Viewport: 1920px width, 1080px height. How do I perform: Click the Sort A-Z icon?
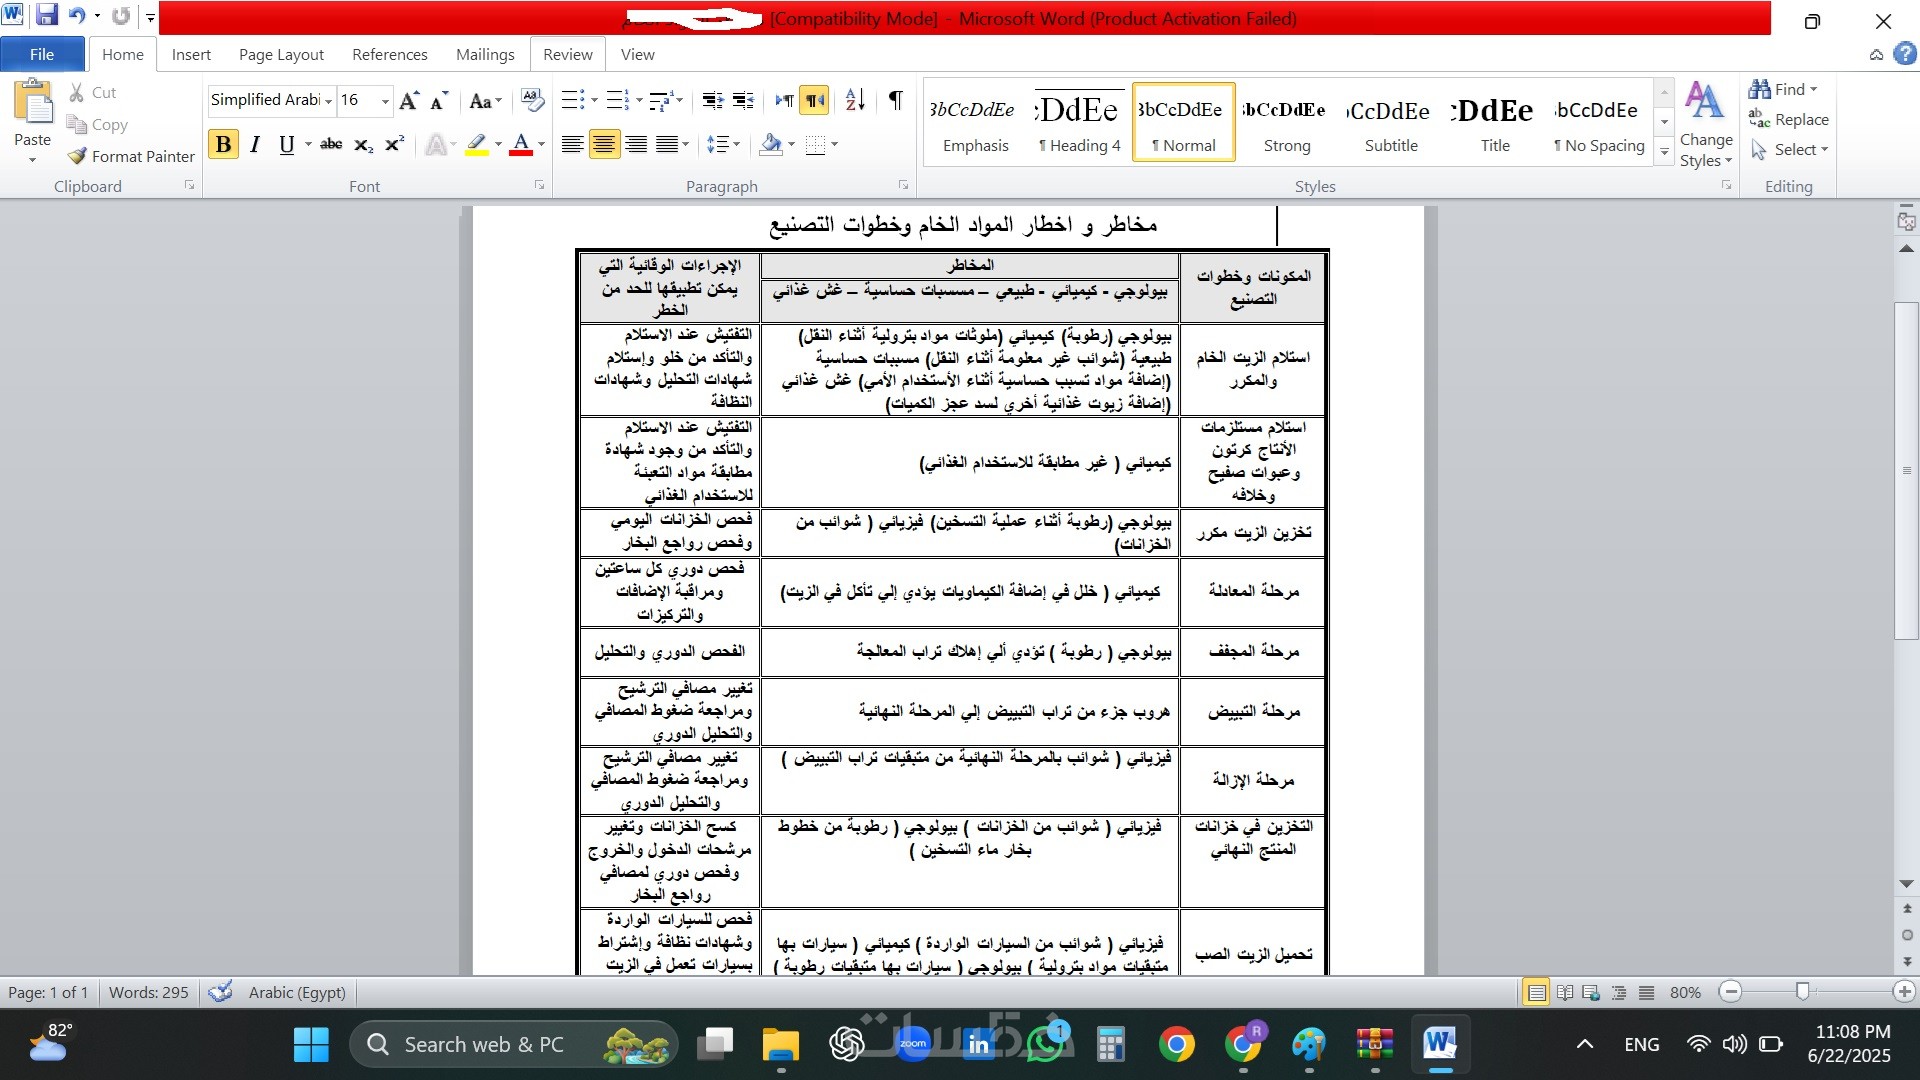(854, 100)
